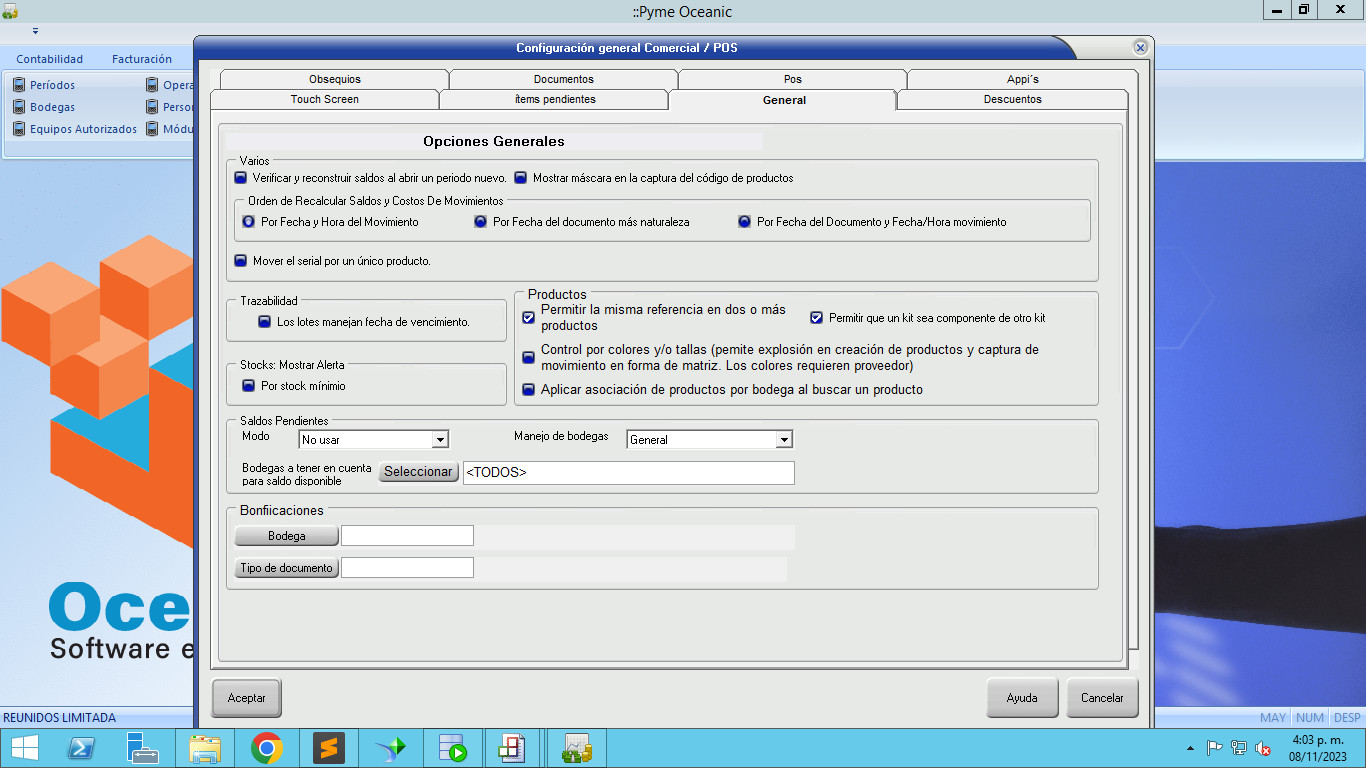Expand the 'Manejo de bodegas' dropdown
The width and height of the screenshot is (1366, 768).
click(784, 440)
